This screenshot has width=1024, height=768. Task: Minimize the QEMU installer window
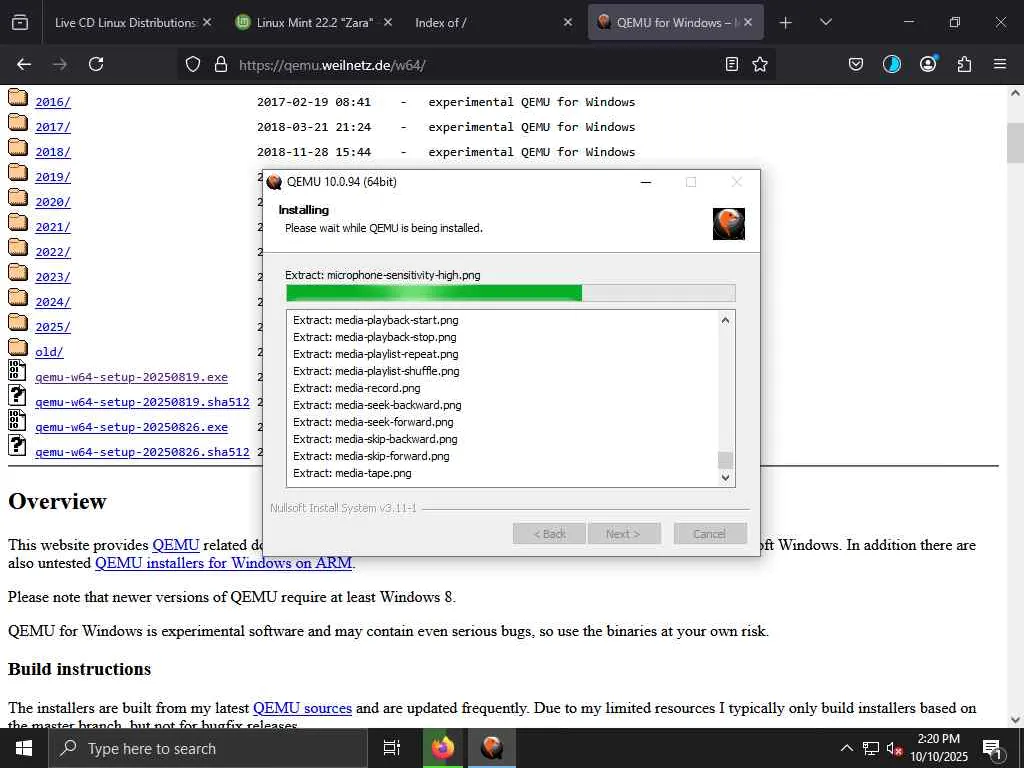[646, 182]
